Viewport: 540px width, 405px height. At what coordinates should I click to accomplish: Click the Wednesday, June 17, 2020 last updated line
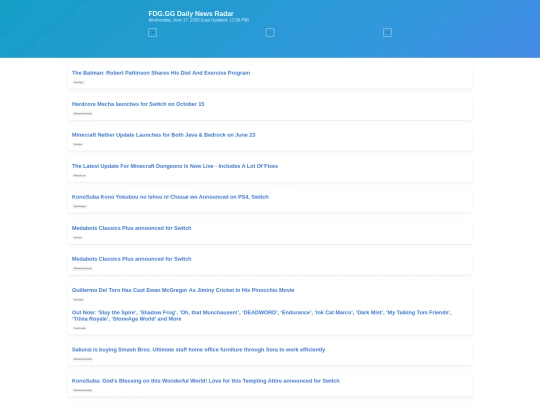tap(198, 20)
